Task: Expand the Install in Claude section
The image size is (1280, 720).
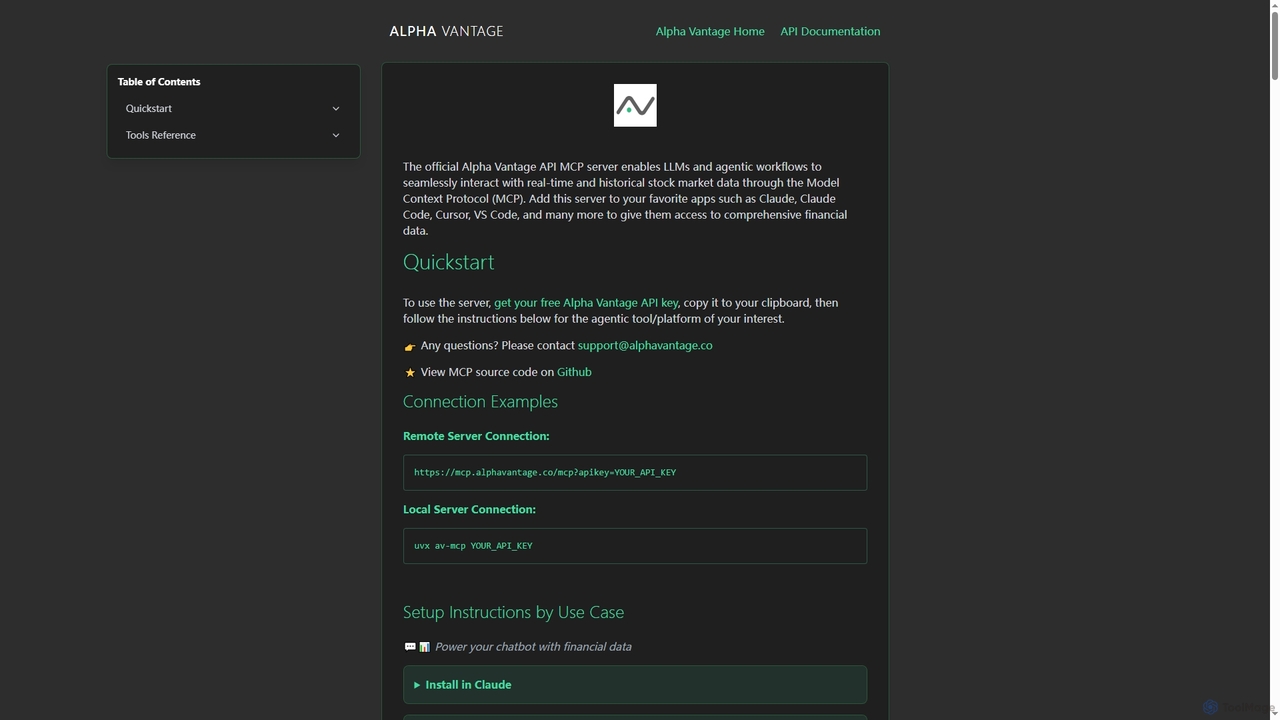Action: coord(635,685)
